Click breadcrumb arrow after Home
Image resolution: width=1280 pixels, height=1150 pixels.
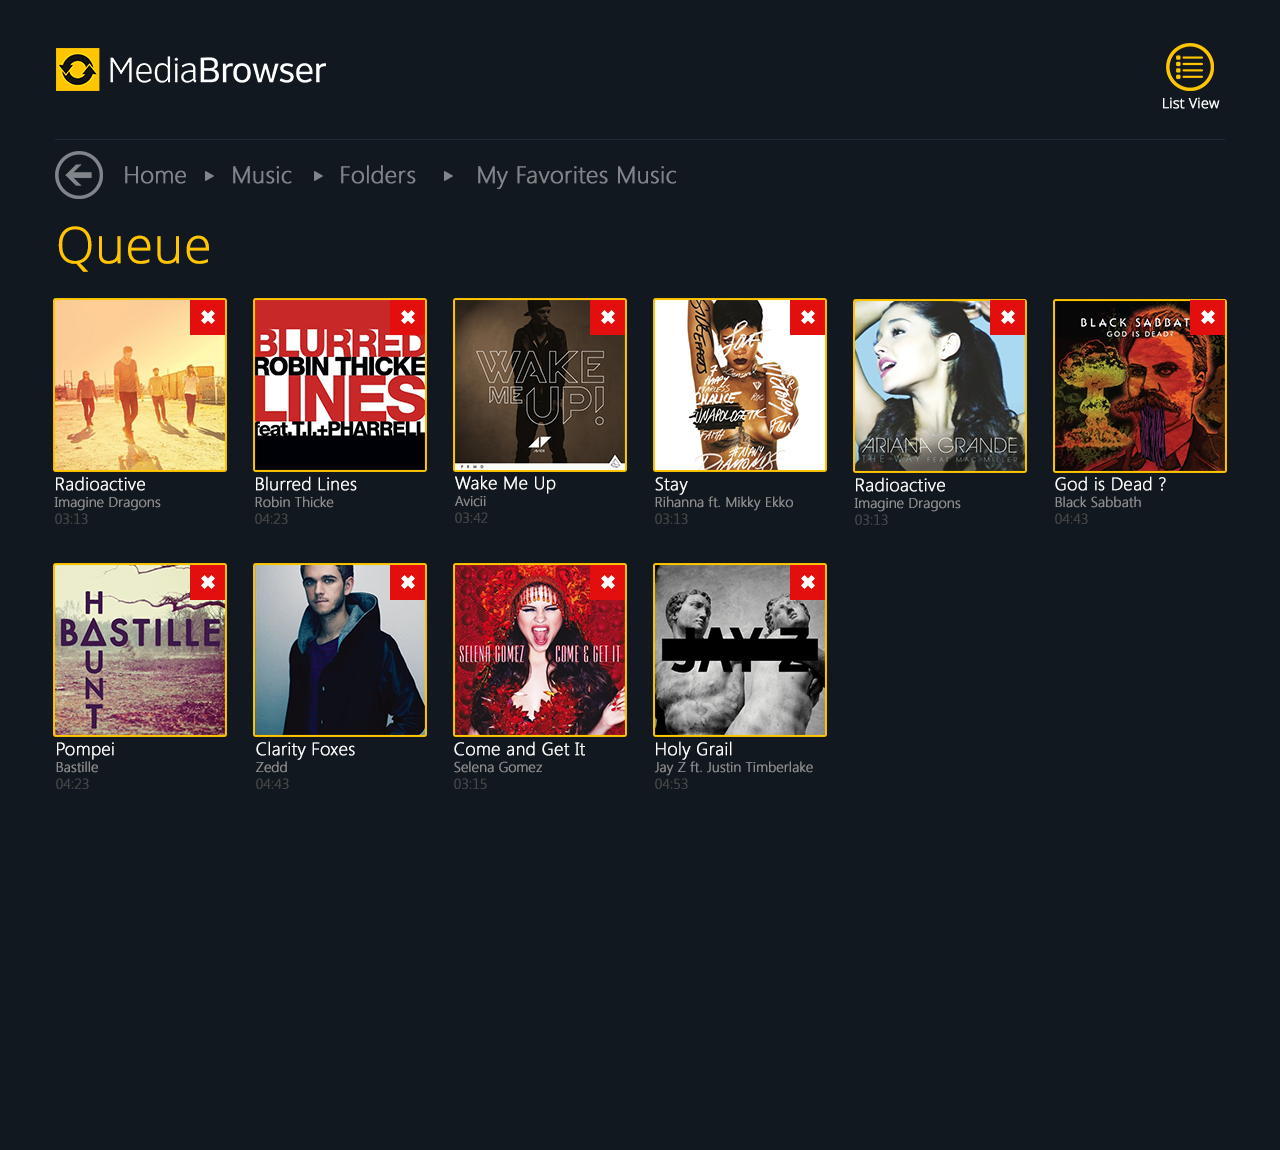point(209,176)
